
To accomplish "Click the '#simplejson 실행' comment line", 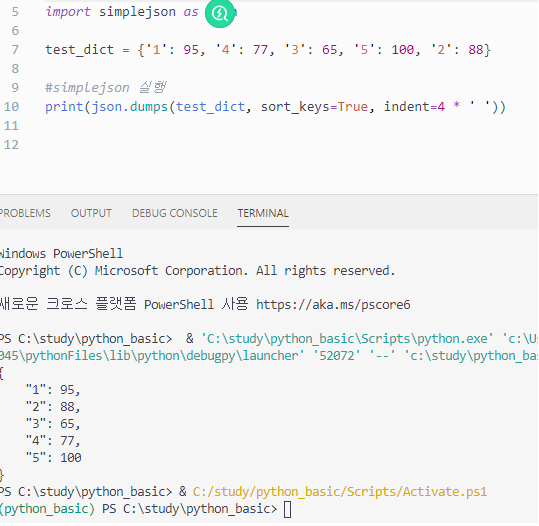I will (106, 88).
